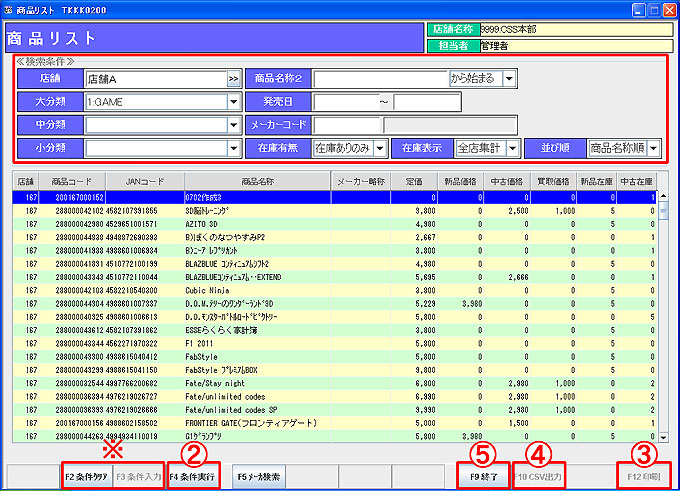
Task: Click the メーカーコード input field
Action: pyautogui.click(x=346, y=125)
